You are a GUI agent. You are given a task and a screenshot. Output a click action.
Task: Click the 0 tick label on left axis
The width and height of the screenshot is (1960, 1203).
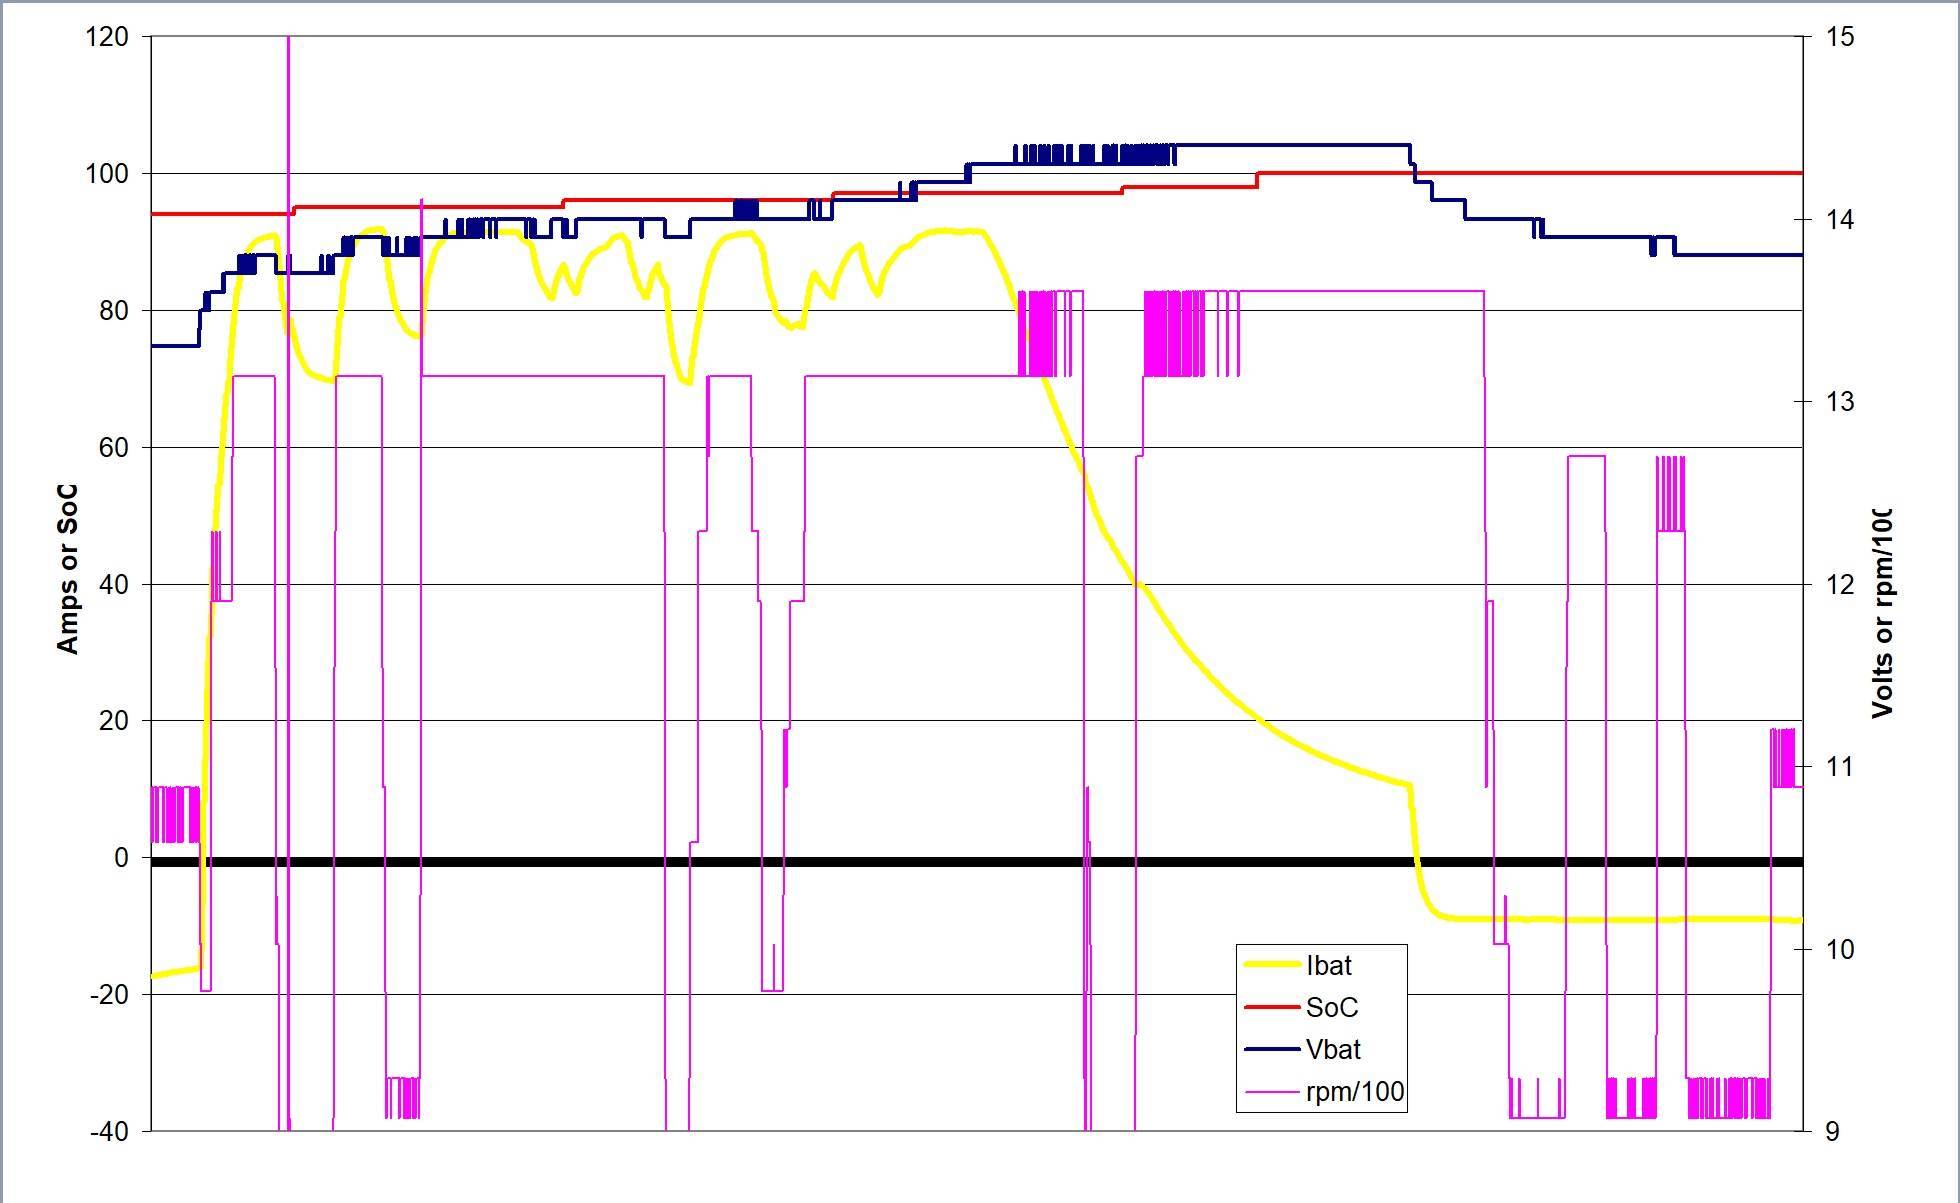pyautogui.click(x=121, y=857)
